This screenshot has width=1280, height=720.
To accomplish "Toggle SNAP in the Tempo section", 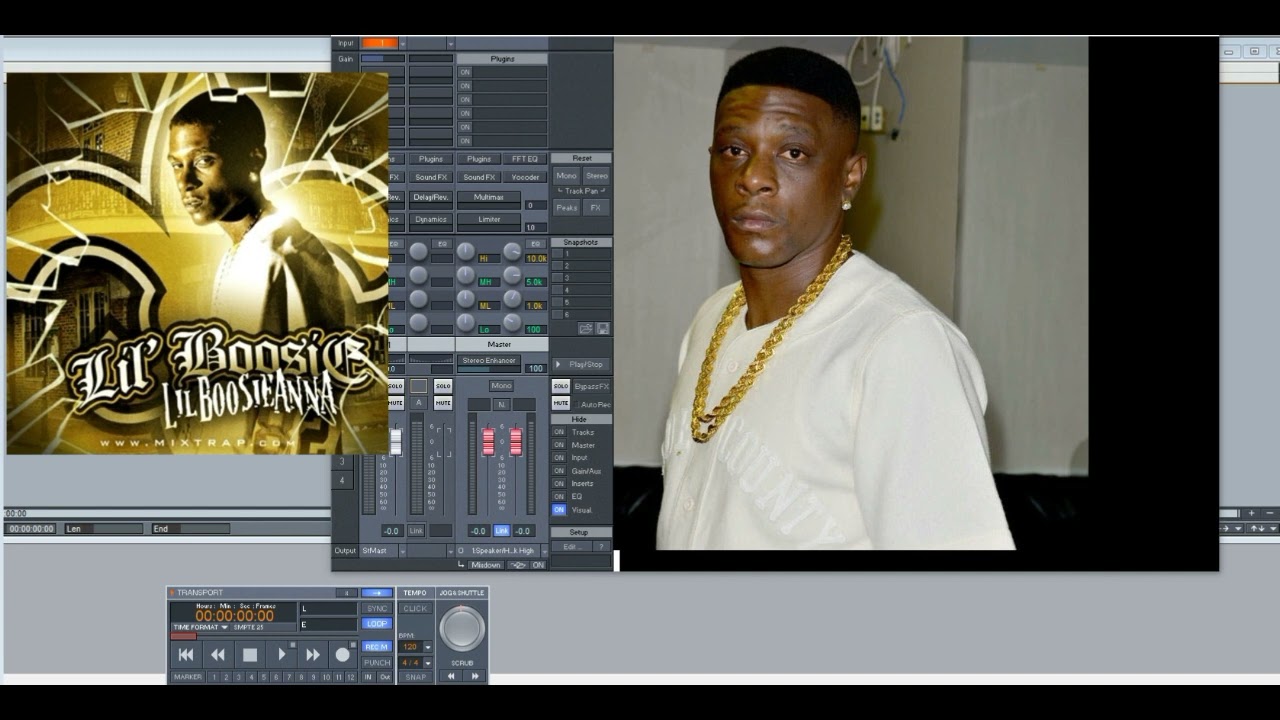I will point(415,677).
